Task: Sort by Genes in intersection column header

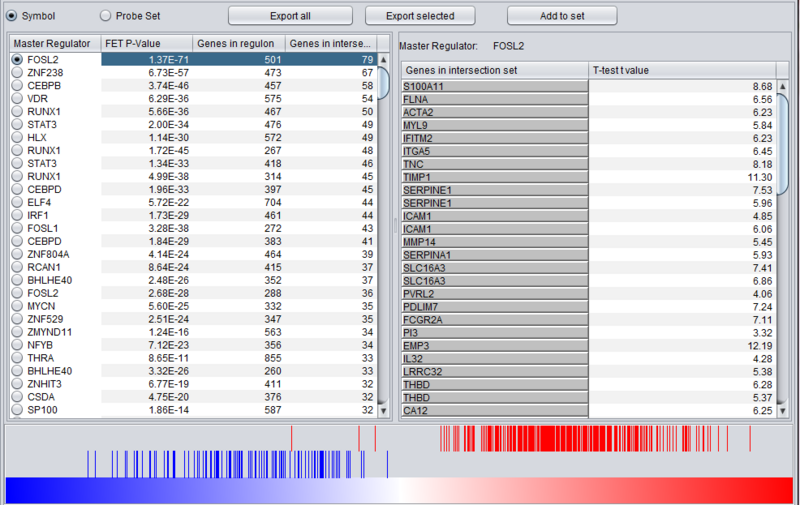Action: pyautogui.click(x=331, y=43)
